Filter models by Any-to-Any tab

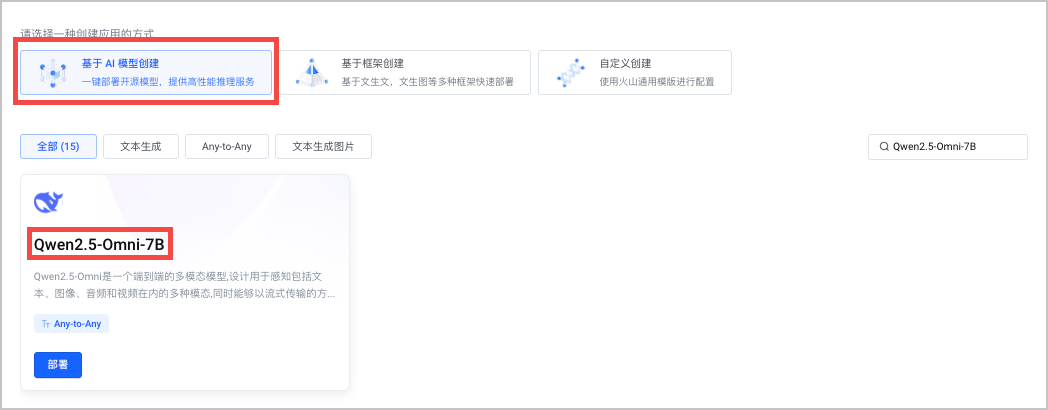pos(227,146)
